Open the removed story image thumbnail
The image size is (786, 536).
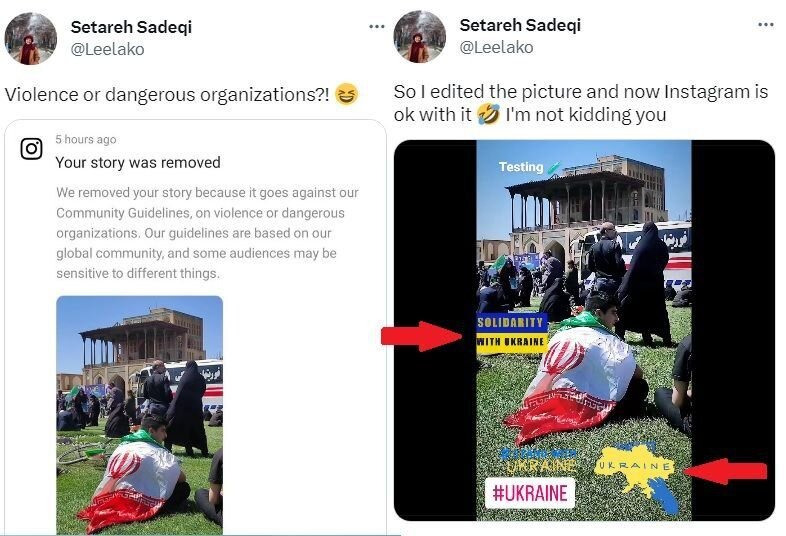click(139, 415)
